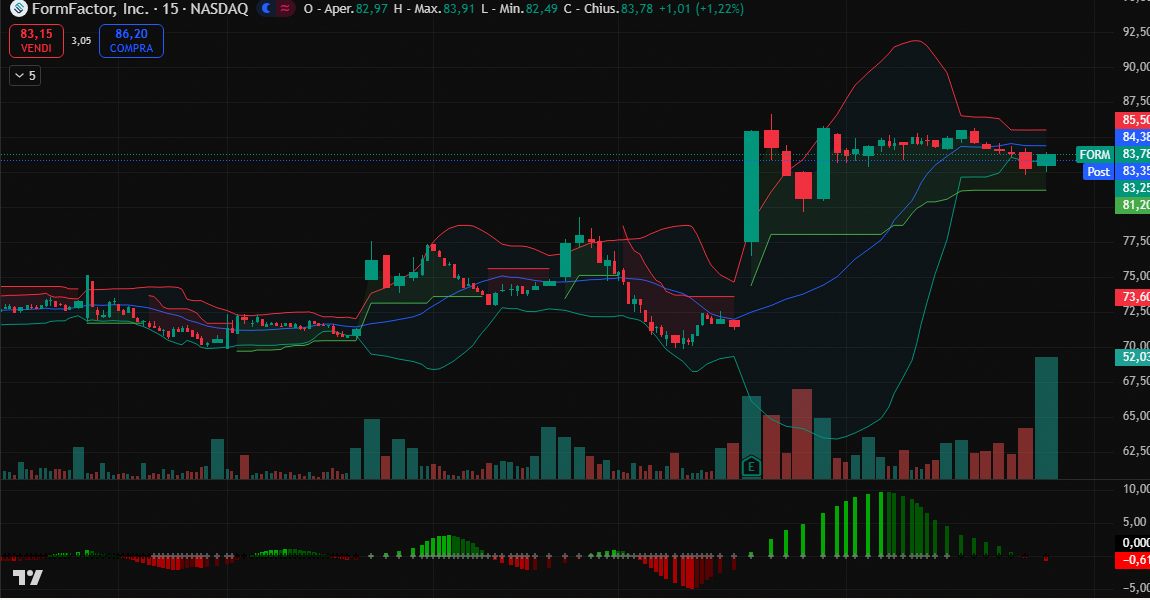
Task: Open the NASDAQ exchange label
Action: click(224, 9)
